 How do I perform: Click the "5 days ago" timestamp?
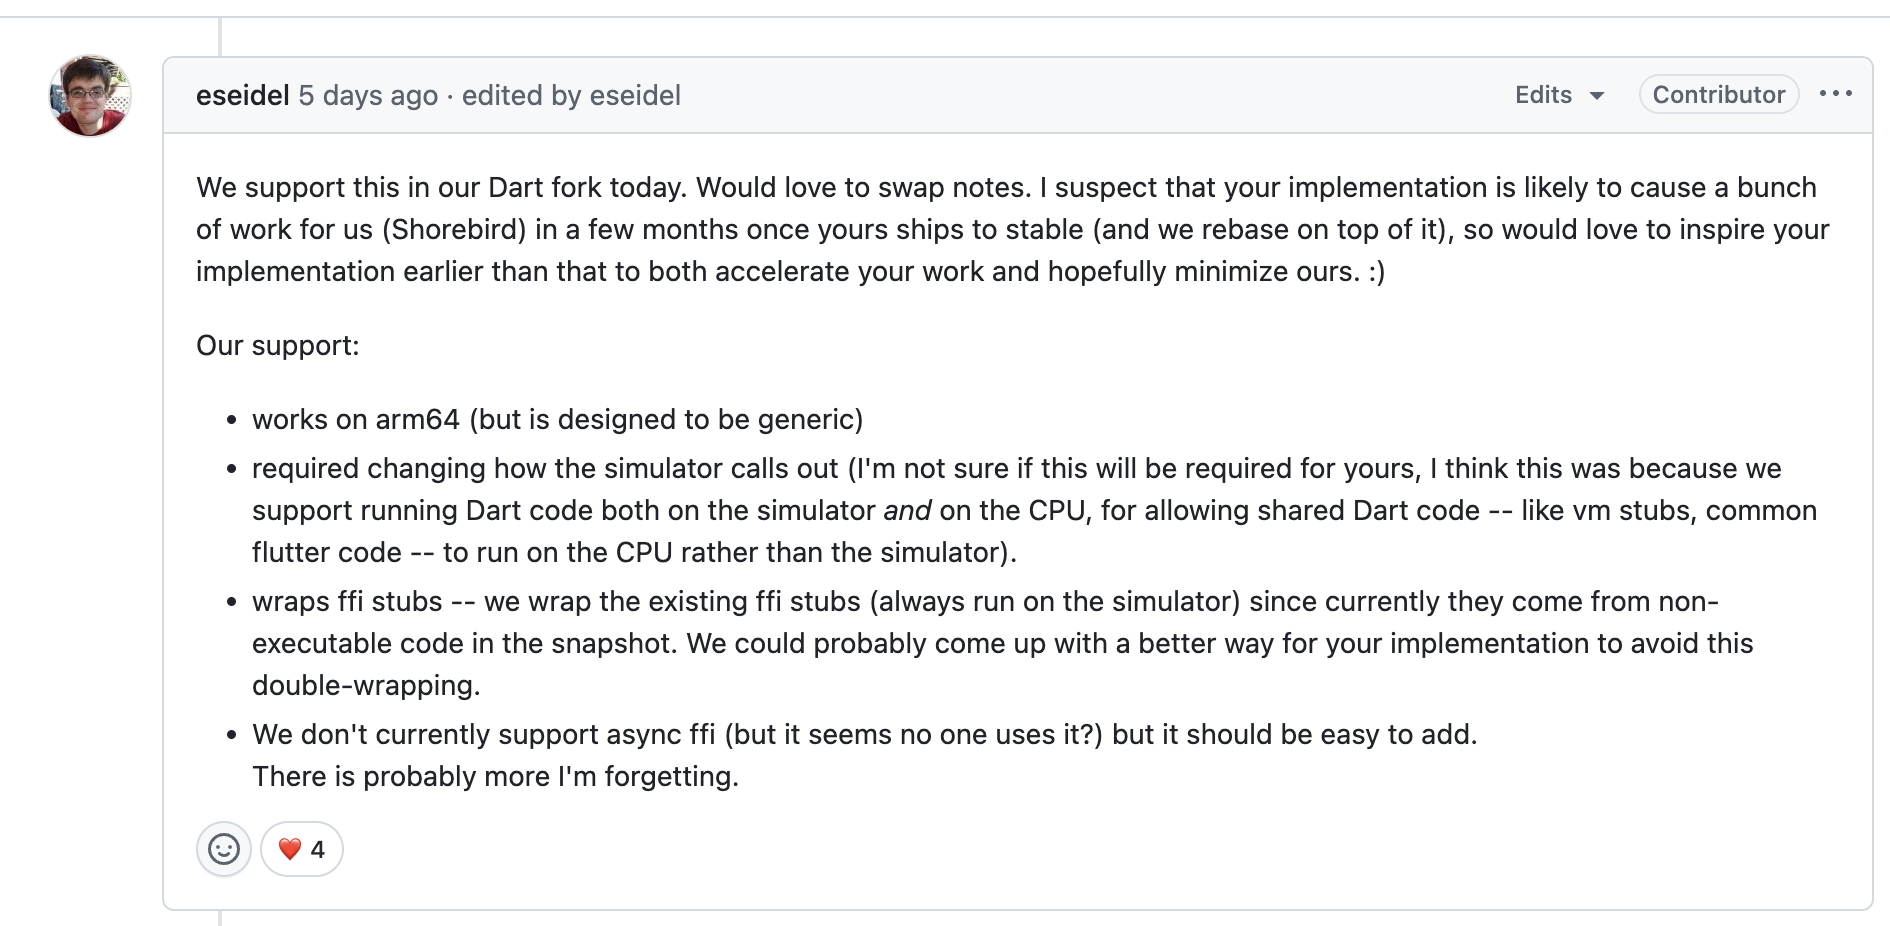pos(368,95)
